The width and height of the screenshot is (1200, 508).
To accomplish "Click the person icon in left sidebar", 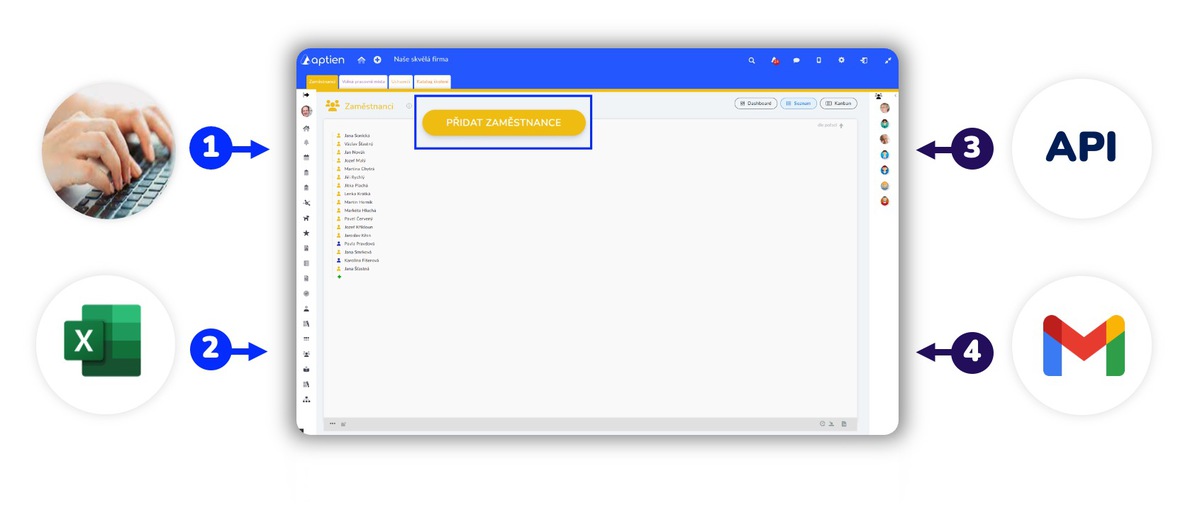I will tap(306, 309).
